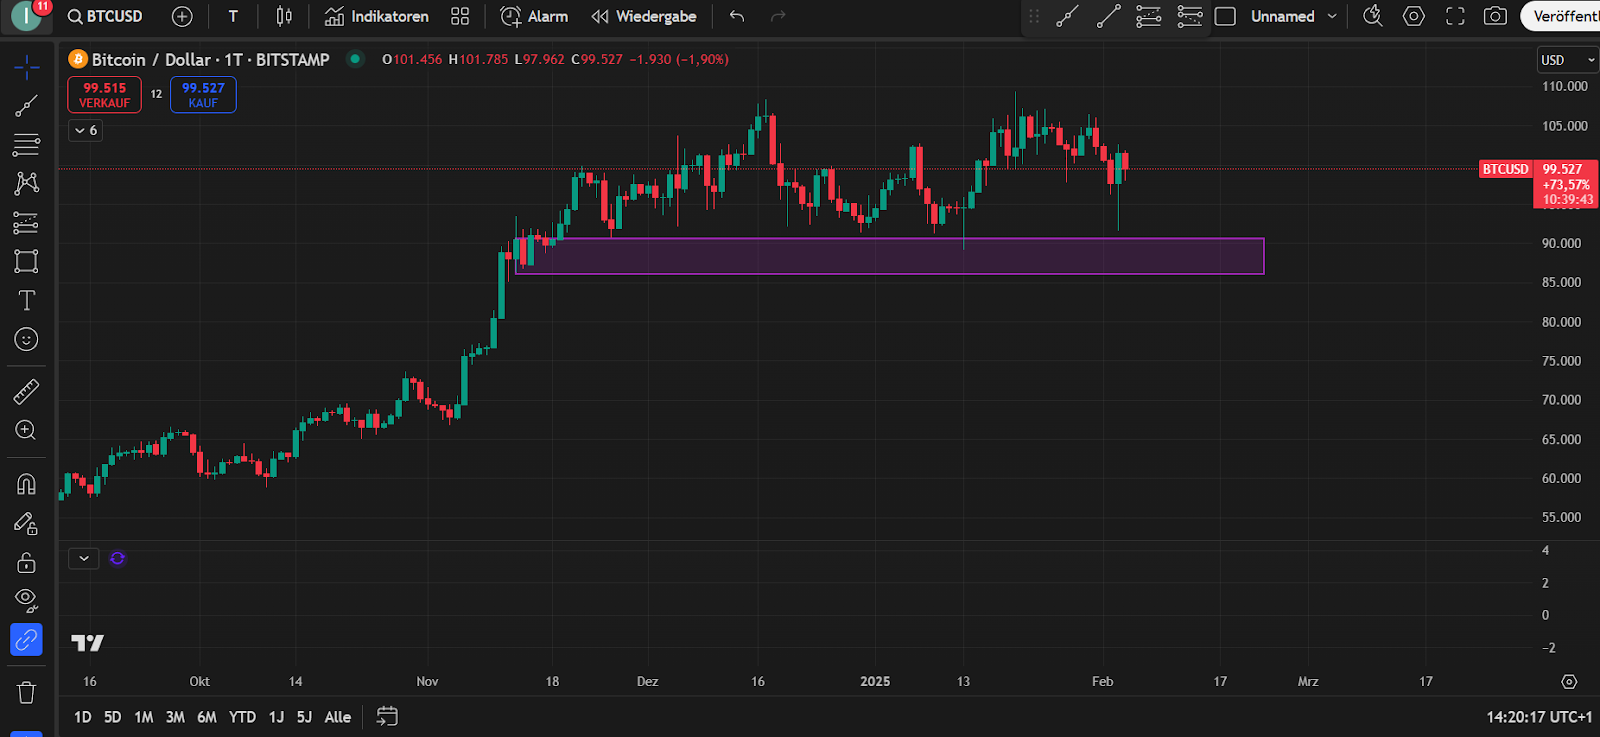Toggle drawing sync link icon
The height and width of the screenshot is (737, 1600).
pyautogui.click(x=26, y=639)
